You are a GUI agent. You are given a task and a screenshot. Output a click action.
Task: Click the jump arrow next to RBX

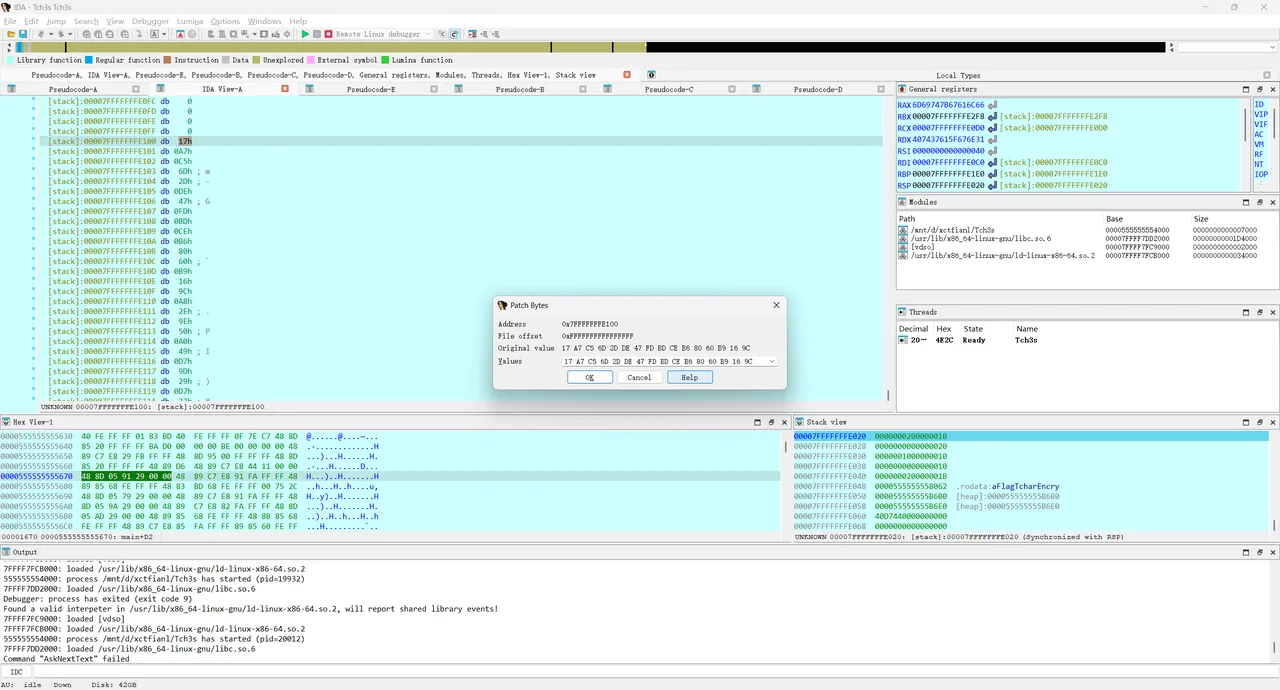pyautogui.click(x=992, y=117)
